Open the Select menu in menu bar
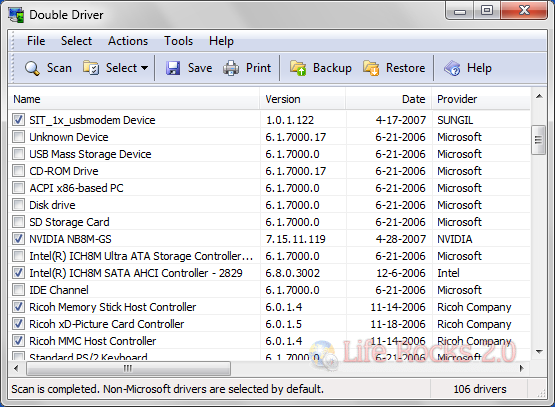 (x=76, y=41)
